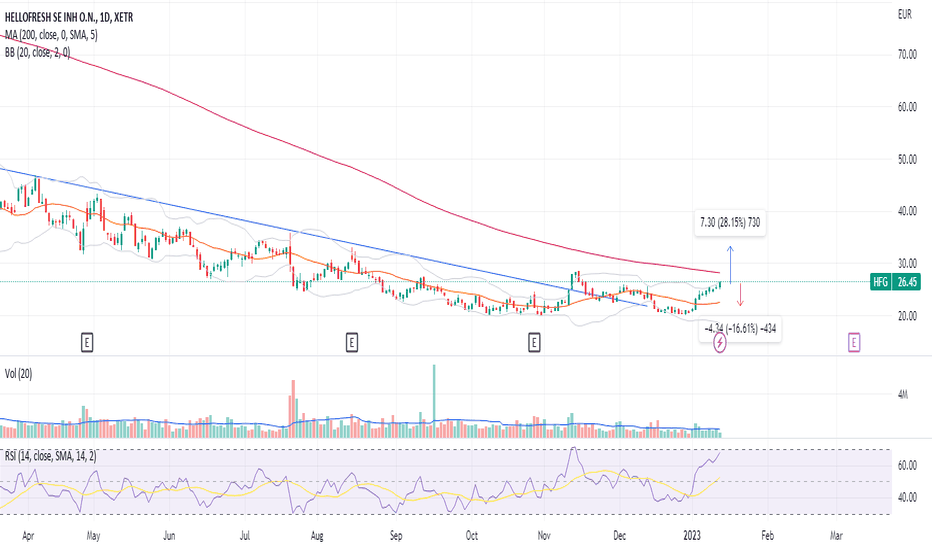Click the red downward stop arrow

click(740, 295)
